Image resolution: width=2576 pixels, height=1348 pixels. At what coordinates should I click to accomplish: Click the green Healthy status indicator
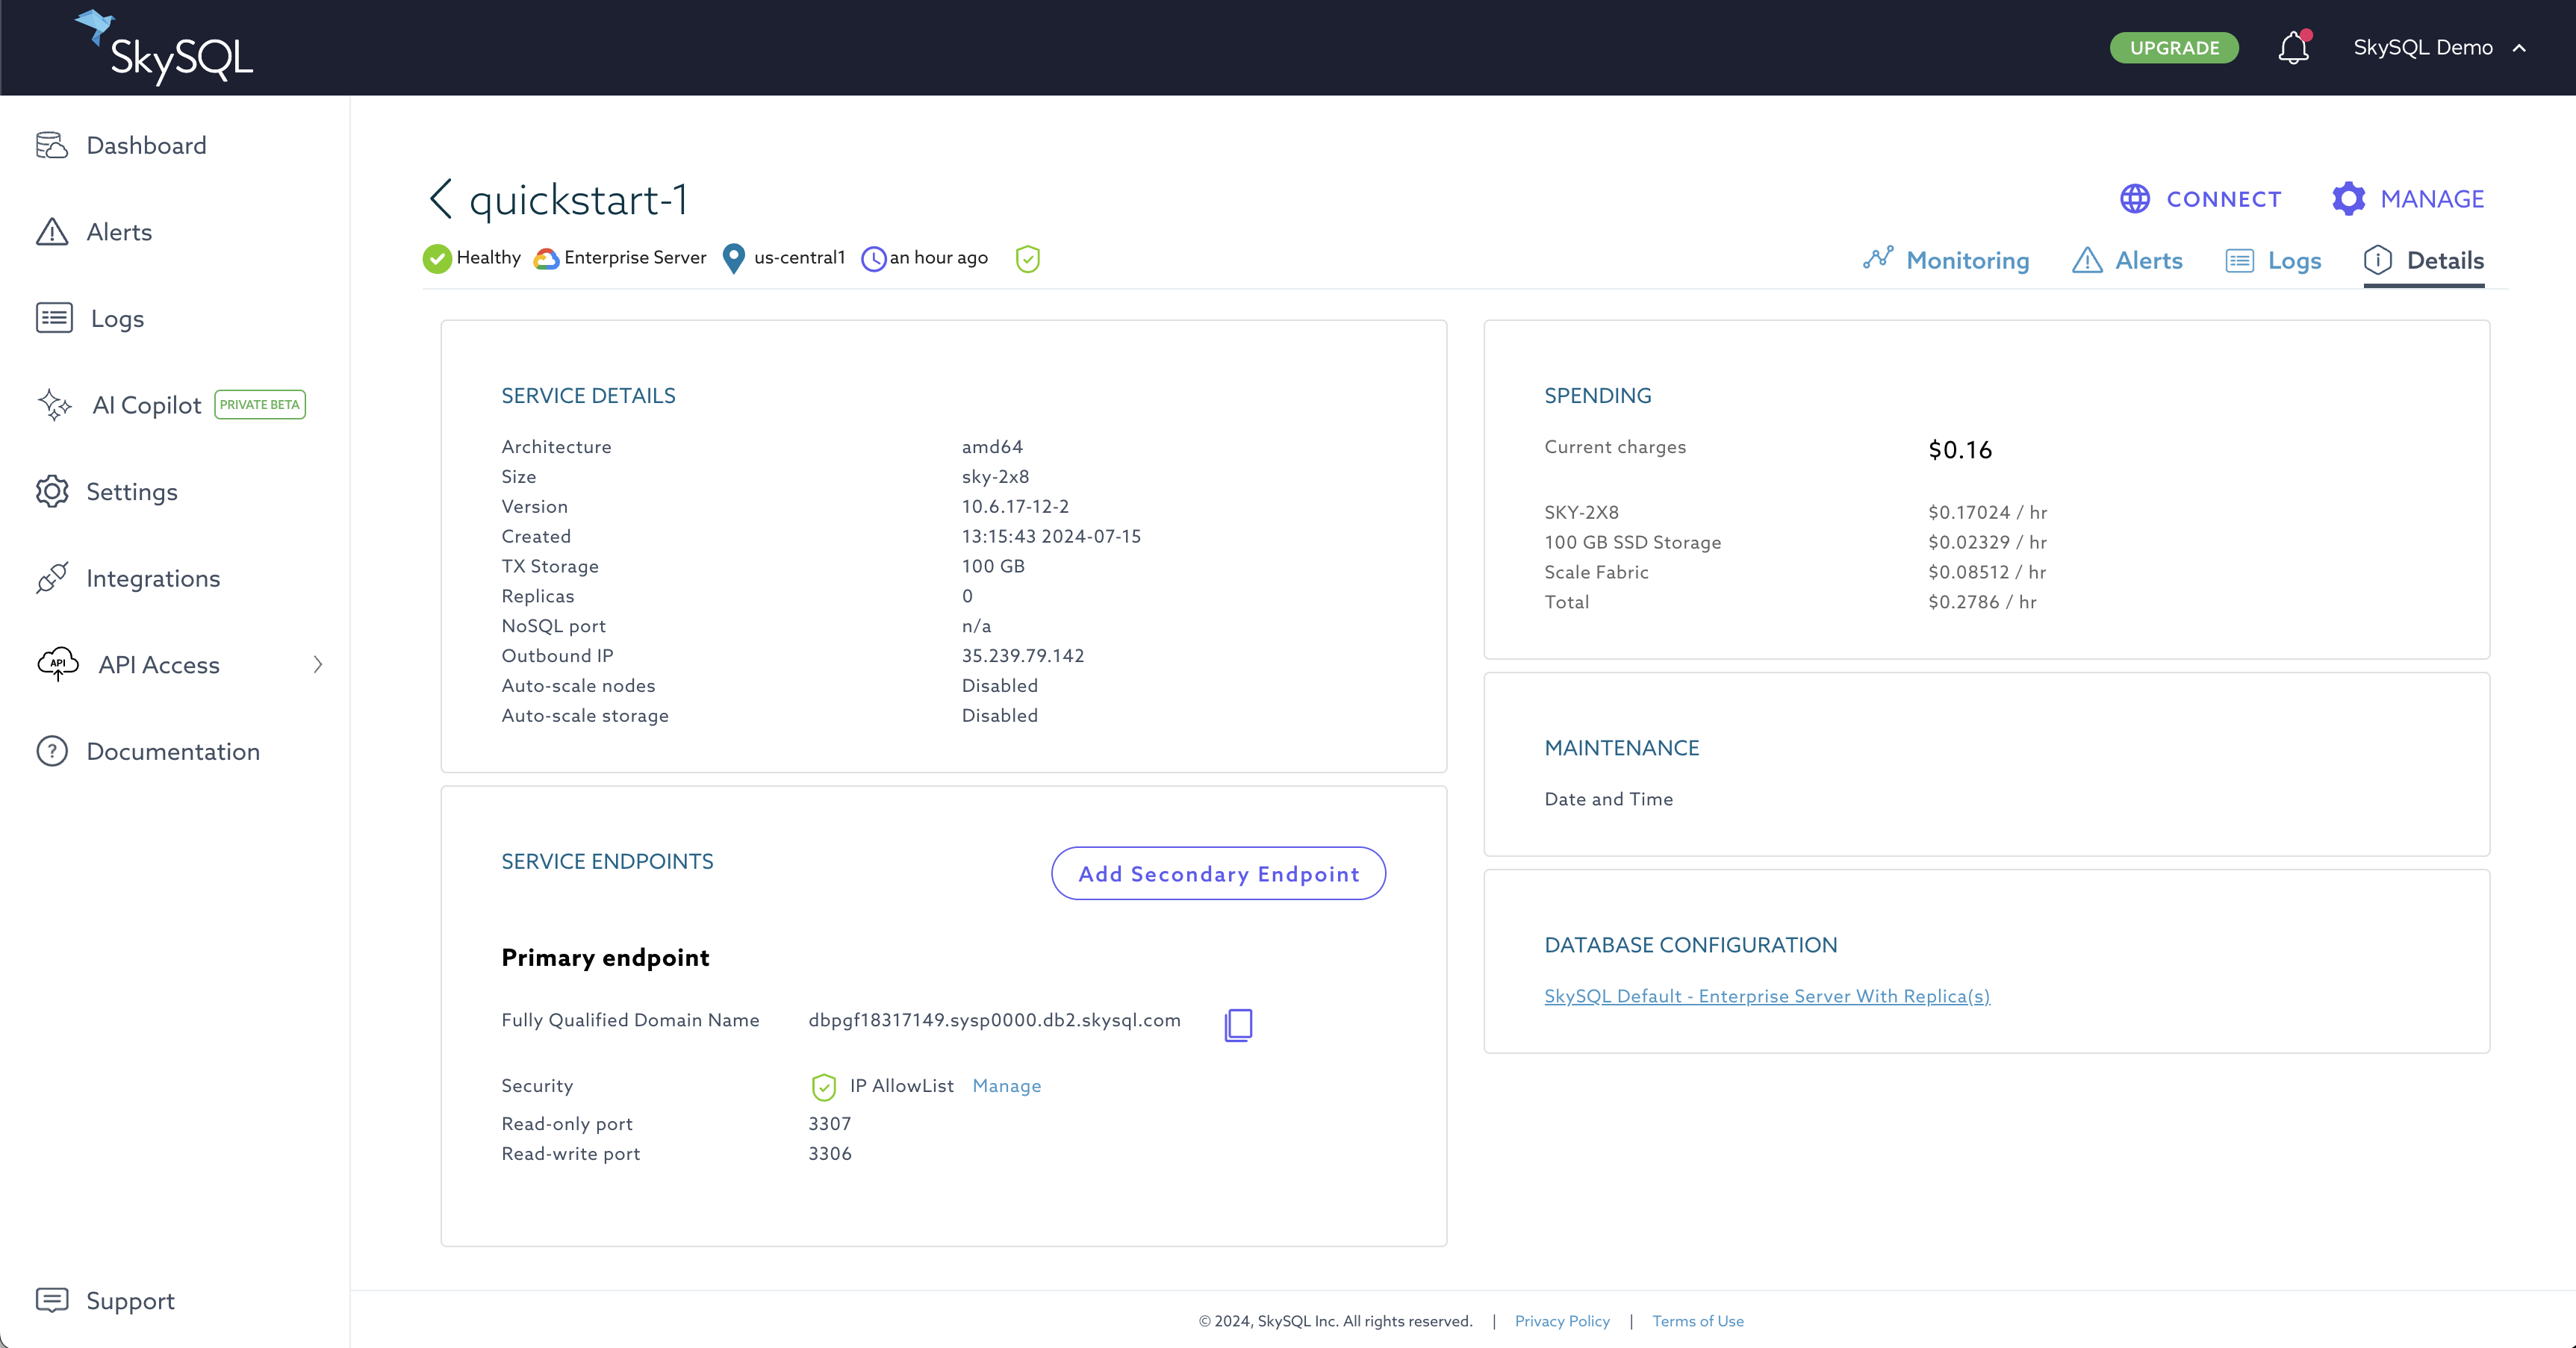[437, 258]
